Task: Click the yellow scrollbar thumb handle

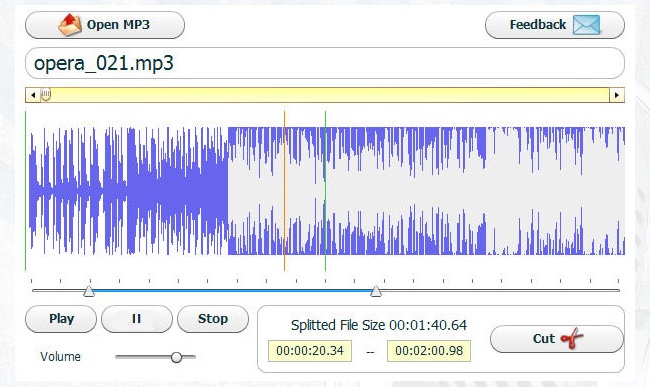Action: 46,95
